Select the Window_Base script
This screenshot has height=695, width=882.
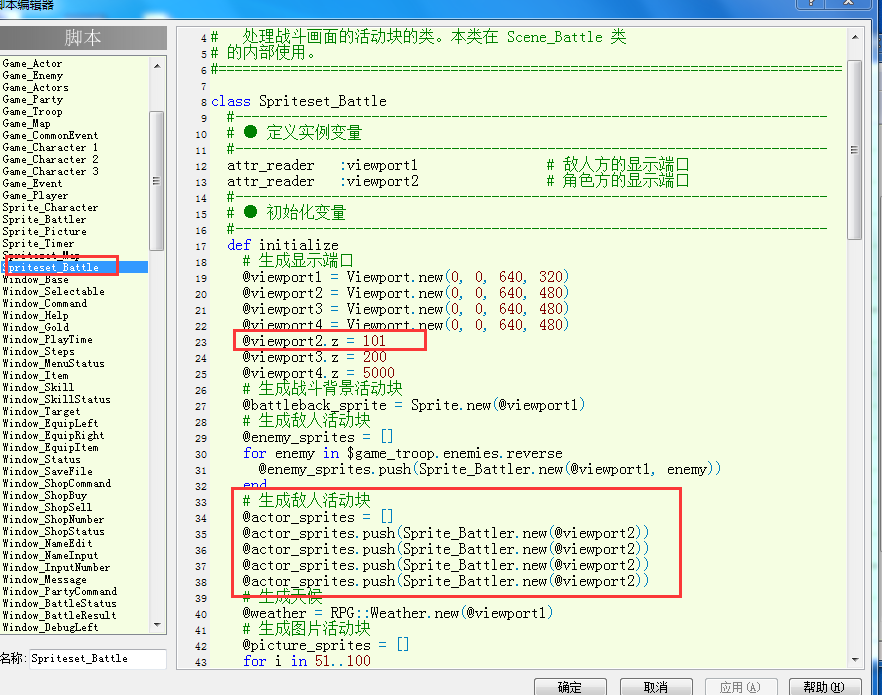(35, 279)
